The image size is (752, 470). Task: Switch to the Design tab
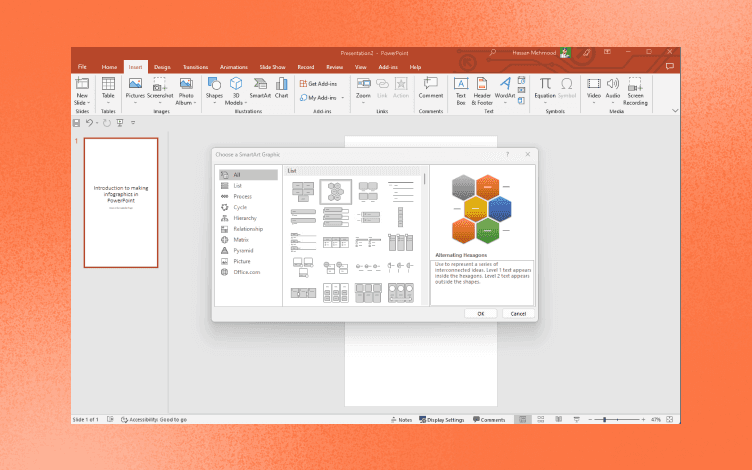(162, 67)
